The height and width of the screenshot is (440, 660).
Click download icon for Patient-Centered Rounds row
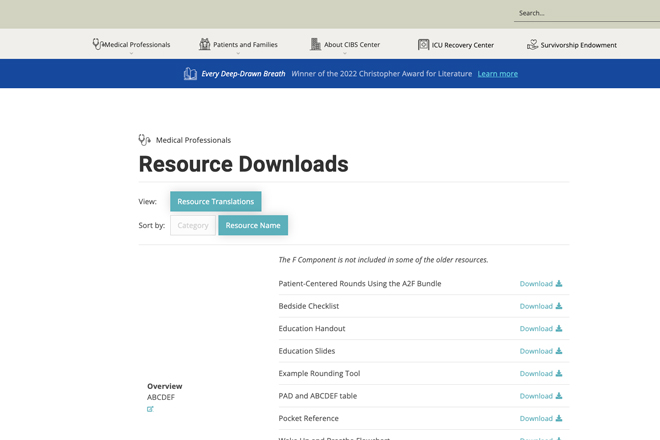coord(559,283)
